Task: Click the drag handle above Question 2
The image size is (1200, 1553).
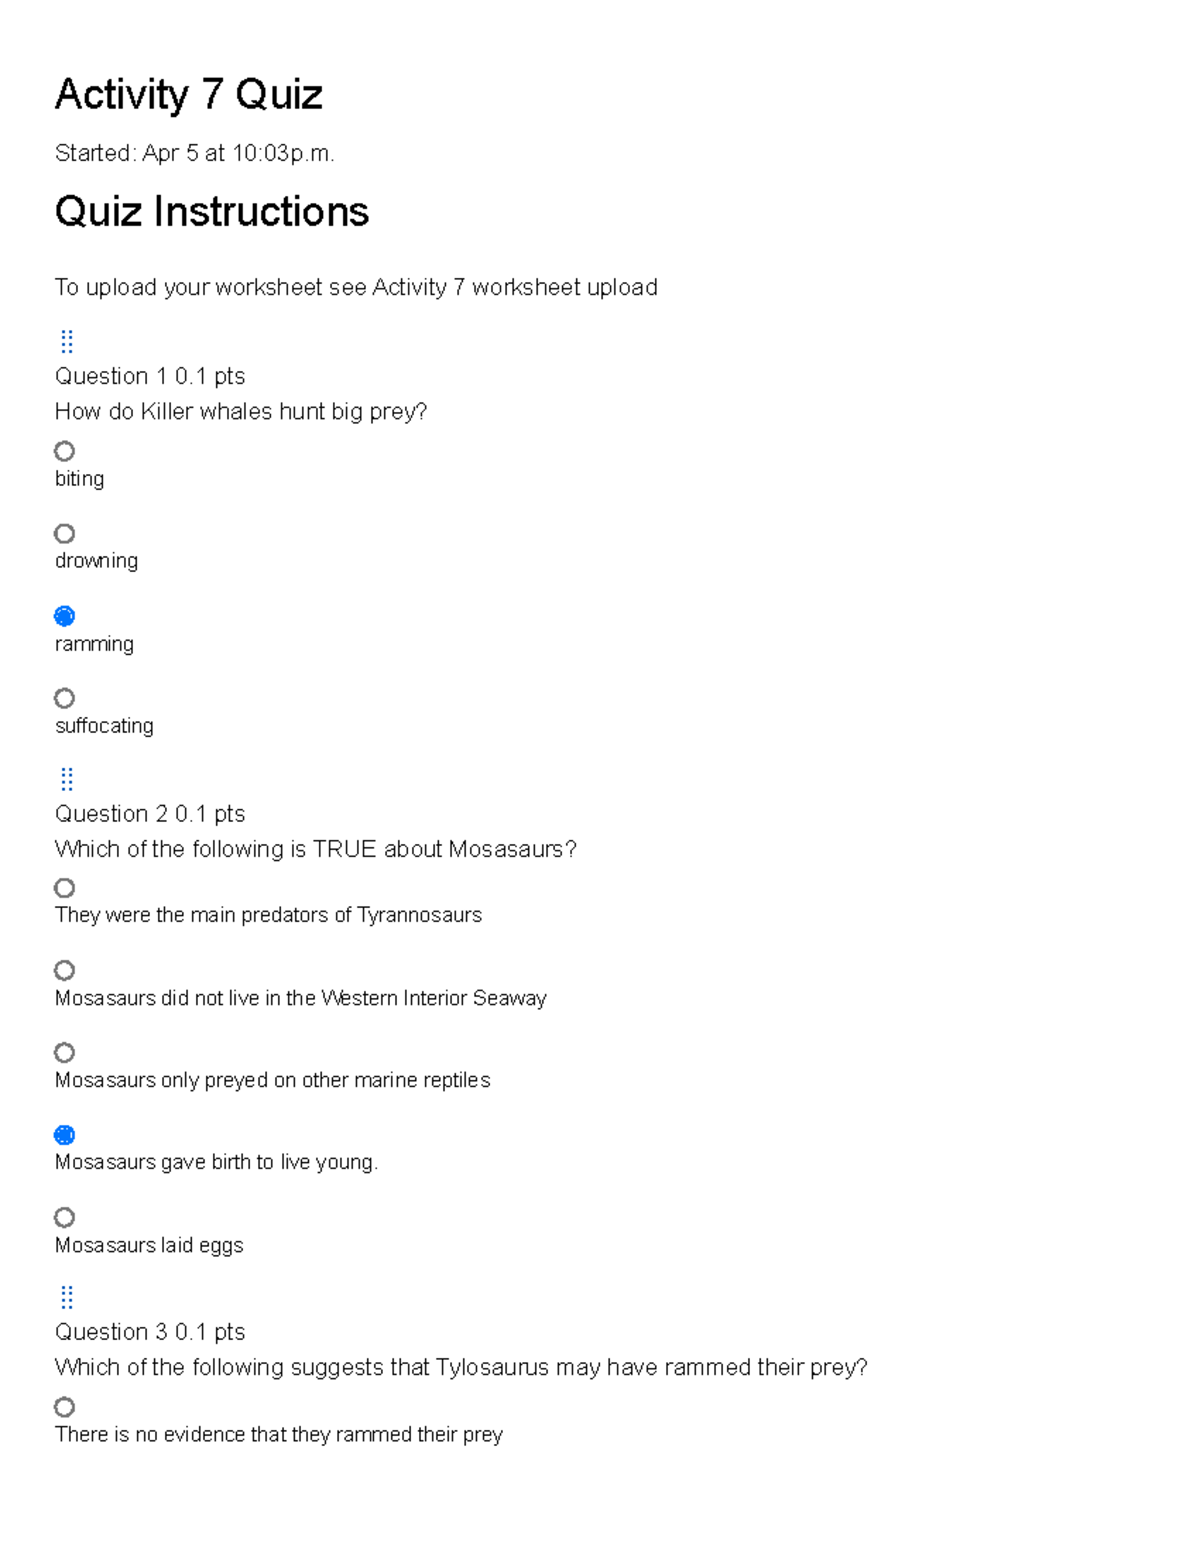Action: 66,779
